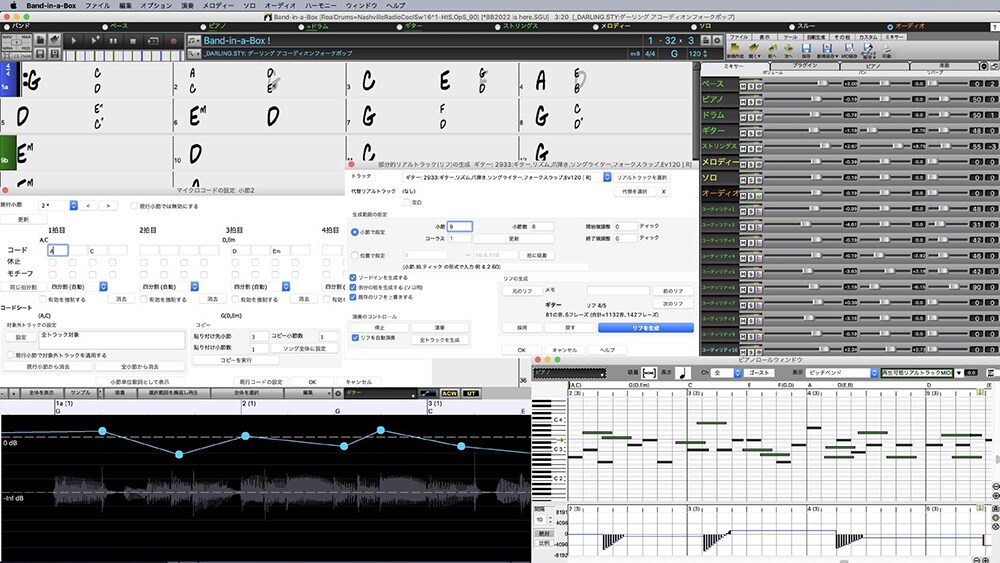Image resolution: width=1000 pixels, height=563 pixels.
Task: Click 印刷 printer icon in toolbar
Action: point(887,50)
